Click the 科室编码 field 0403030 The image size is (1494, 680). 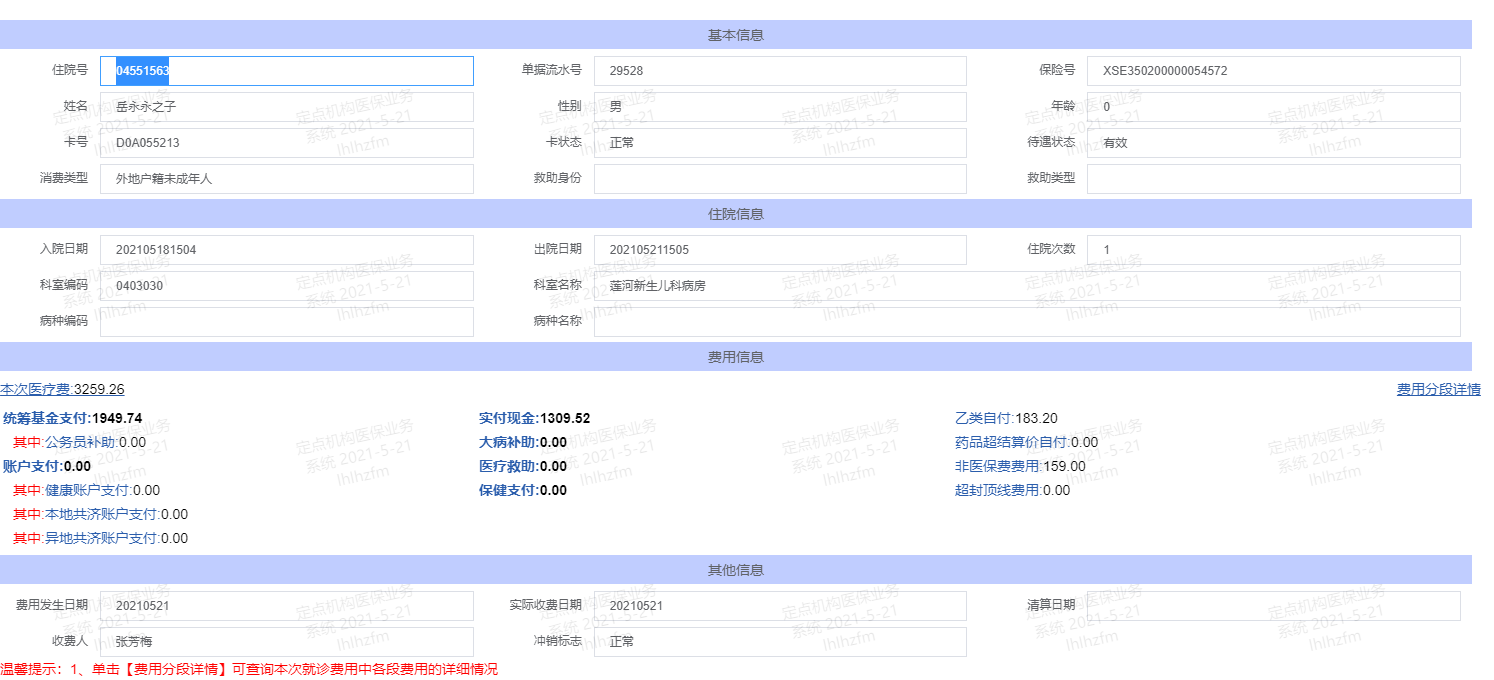(287, 286)
